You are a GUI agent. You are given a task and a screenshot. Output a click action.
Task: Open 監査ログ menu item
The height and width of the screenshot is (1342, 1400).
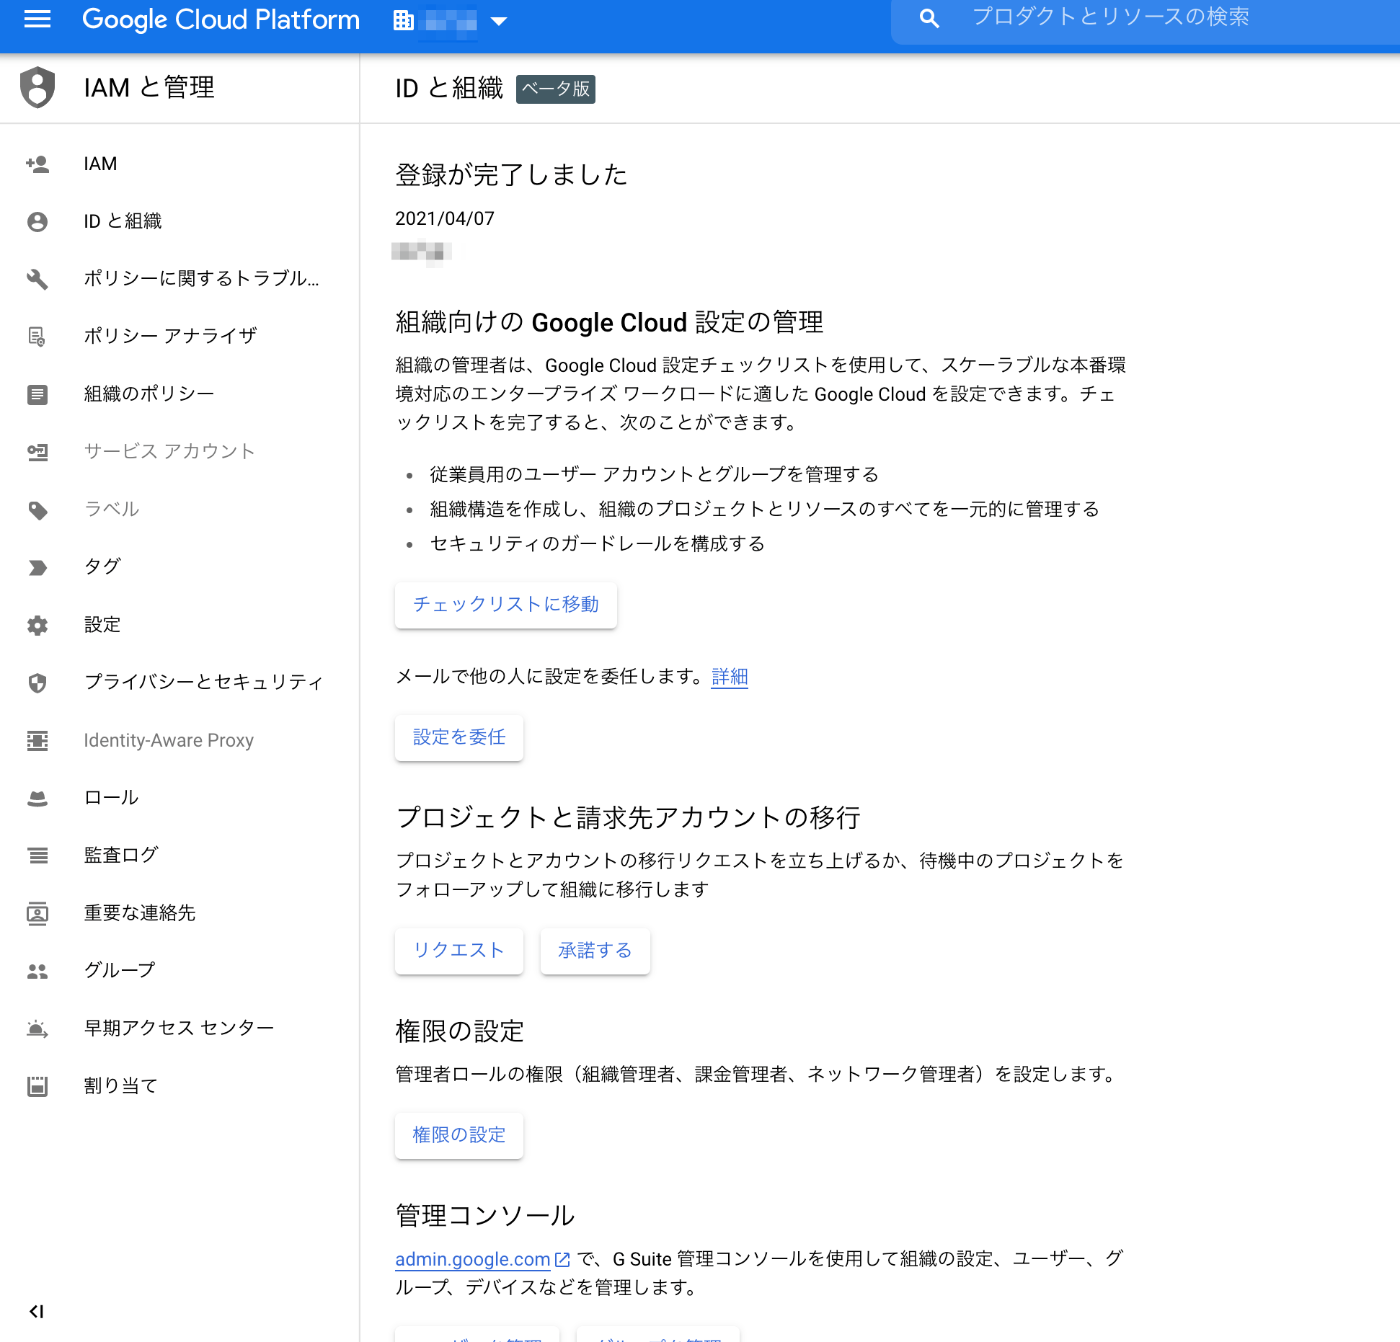tap(180, 855)
